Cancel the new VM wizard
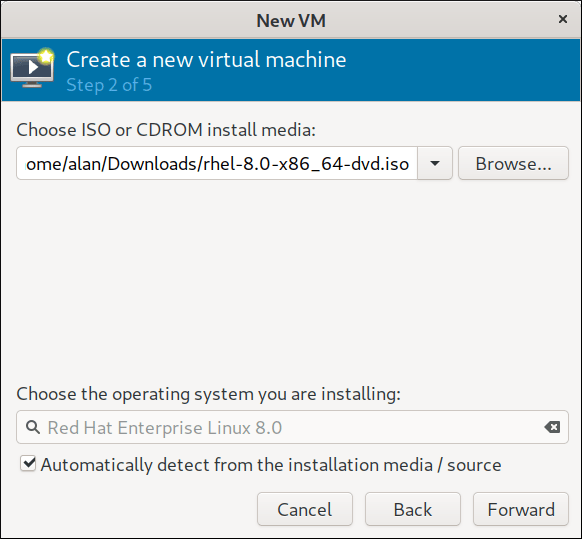Screen dimensions: 582x539 [305, 509]
